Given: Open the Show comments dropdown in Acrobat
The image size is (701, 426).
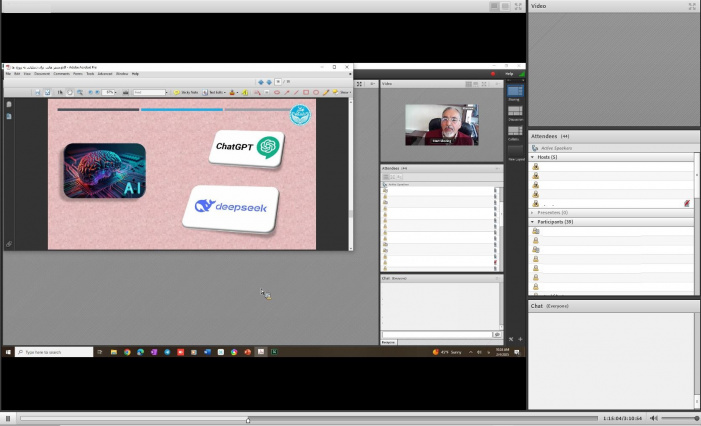Looking at the screenshot, I should [342, 93].
